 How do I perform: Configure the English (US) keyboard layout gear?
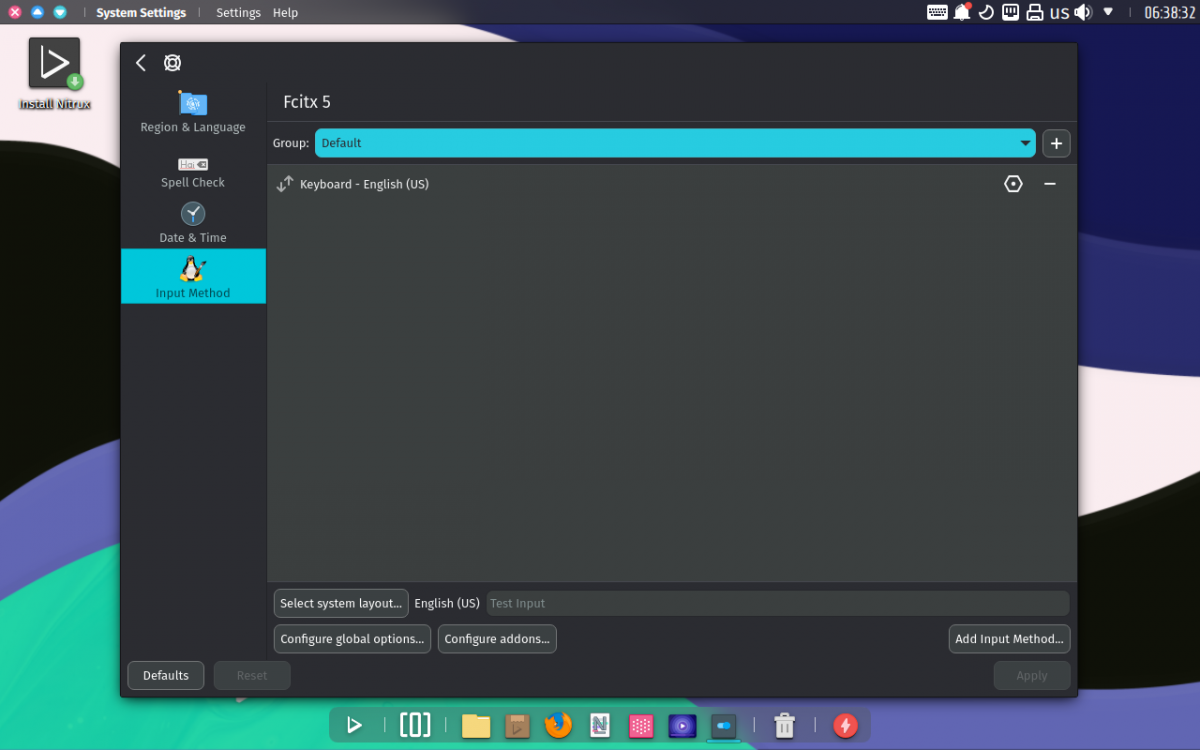point(1013,184)
